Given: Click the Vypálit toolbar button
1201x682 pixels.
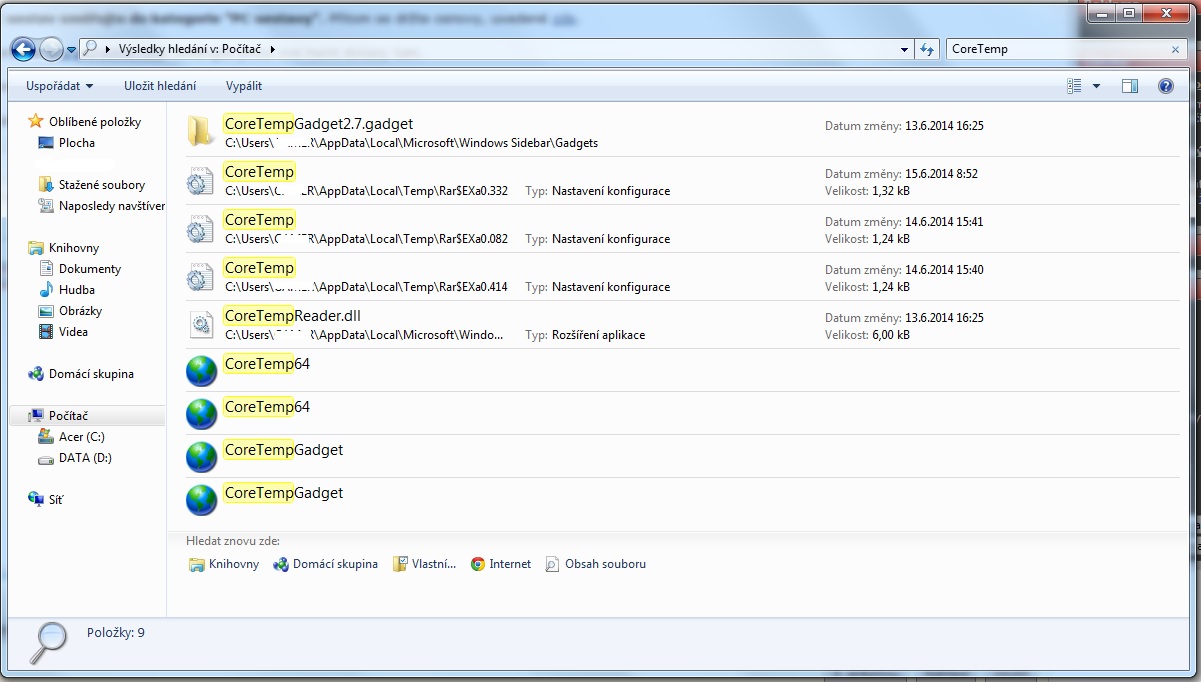Looking at the screenshot, I should (244, 86).
